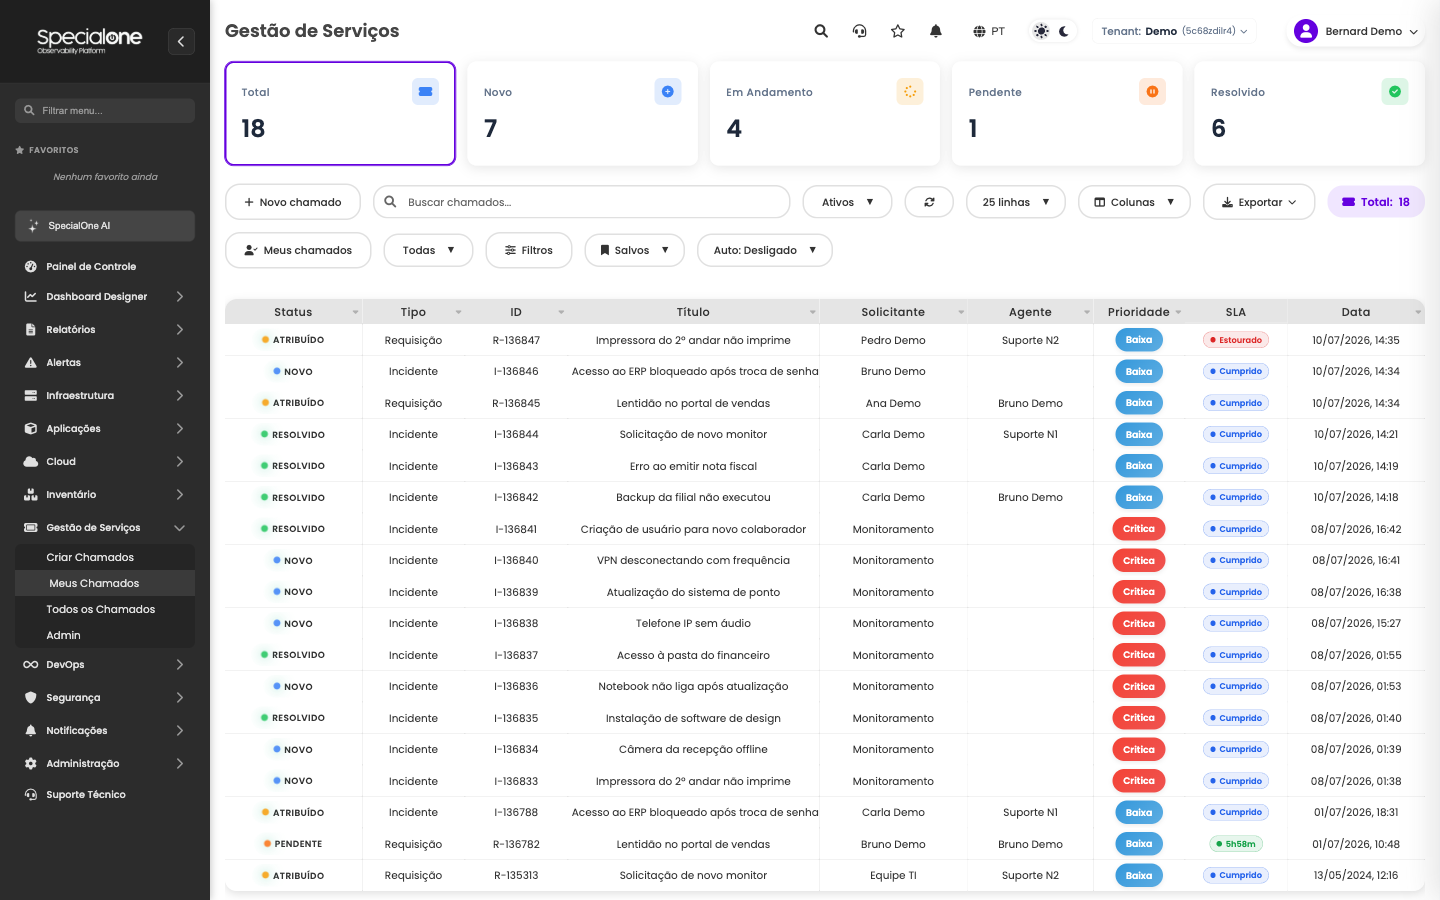This screenshot has height=900, width=1440.
Task: Click the Cloud icon in sidebar
Action: 31,461
